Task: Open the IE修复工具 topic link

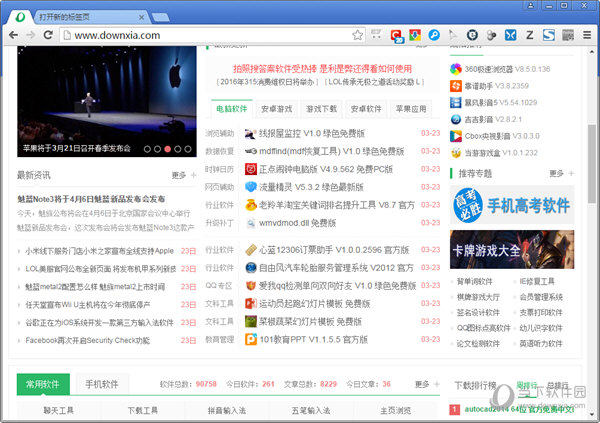Action: pos(537,281)
